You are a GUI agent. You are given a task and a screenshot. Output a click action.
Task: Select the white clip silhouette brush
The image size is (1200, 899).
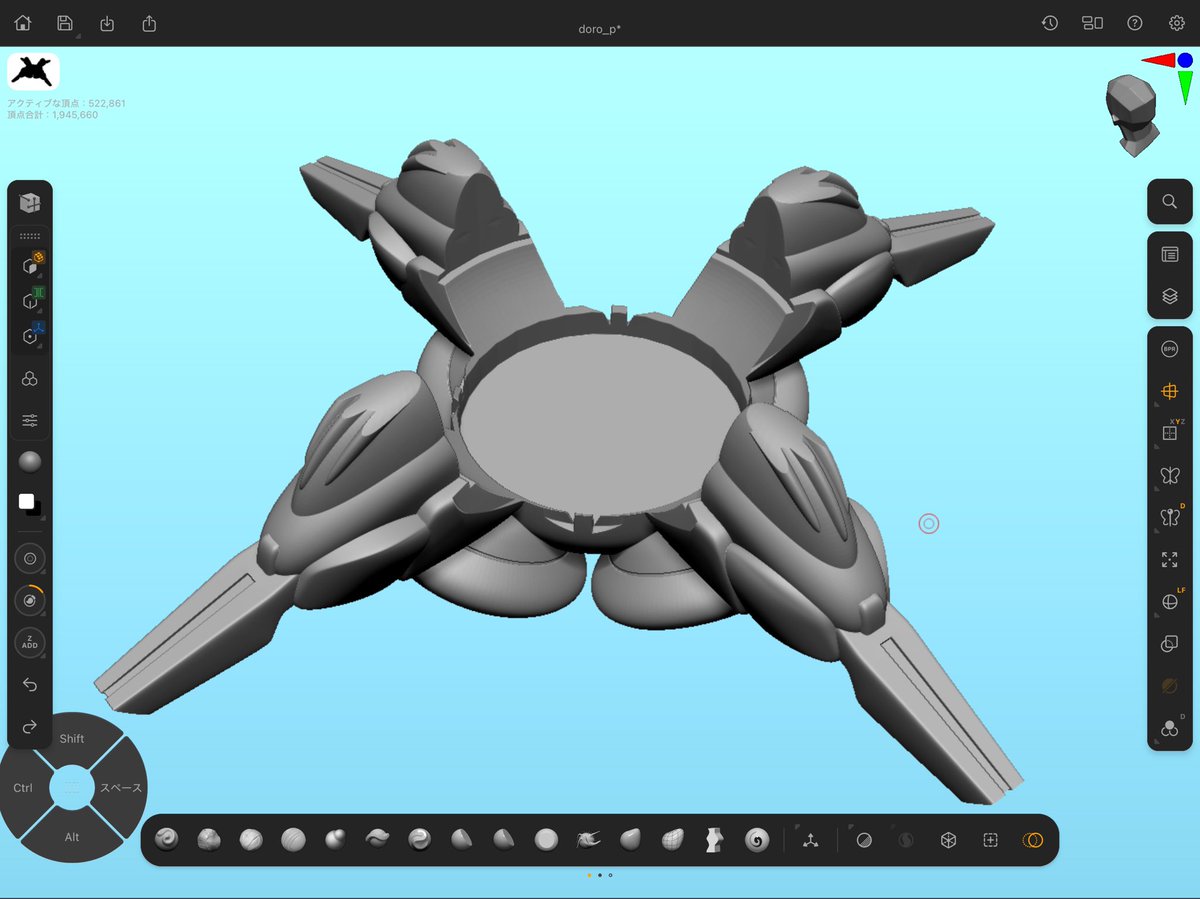(x=715, y=840)
